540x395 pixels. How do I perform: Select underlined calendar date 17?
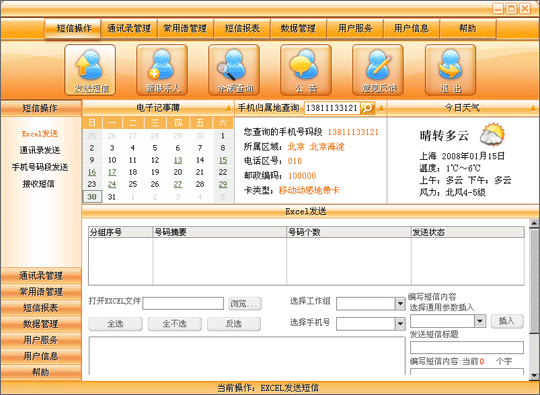(112, 172)
